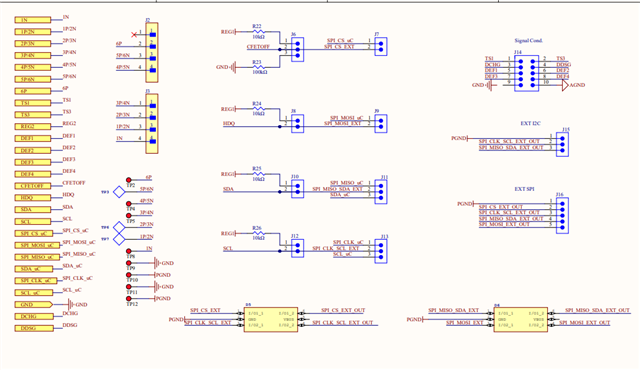Click the TP3 diamond test point
The height and width of the screenshot is (370, 640).
[x=119, y=192]
